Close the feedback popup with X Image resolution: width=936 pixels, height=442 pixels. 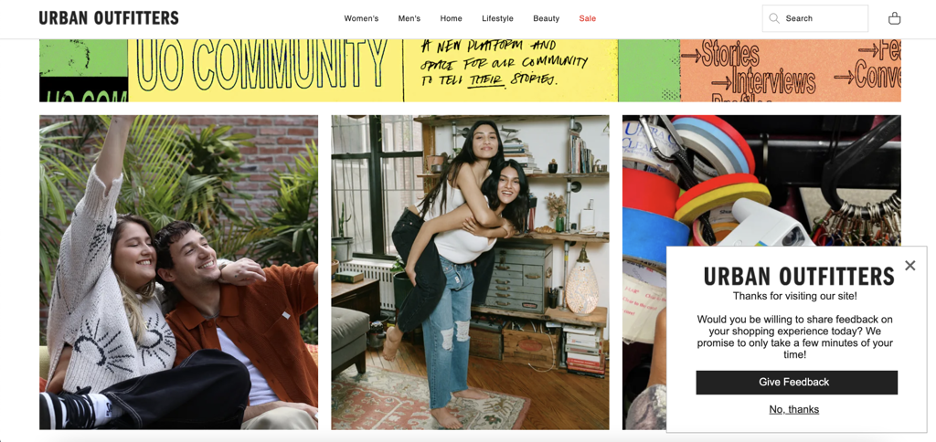pos(910,265)
